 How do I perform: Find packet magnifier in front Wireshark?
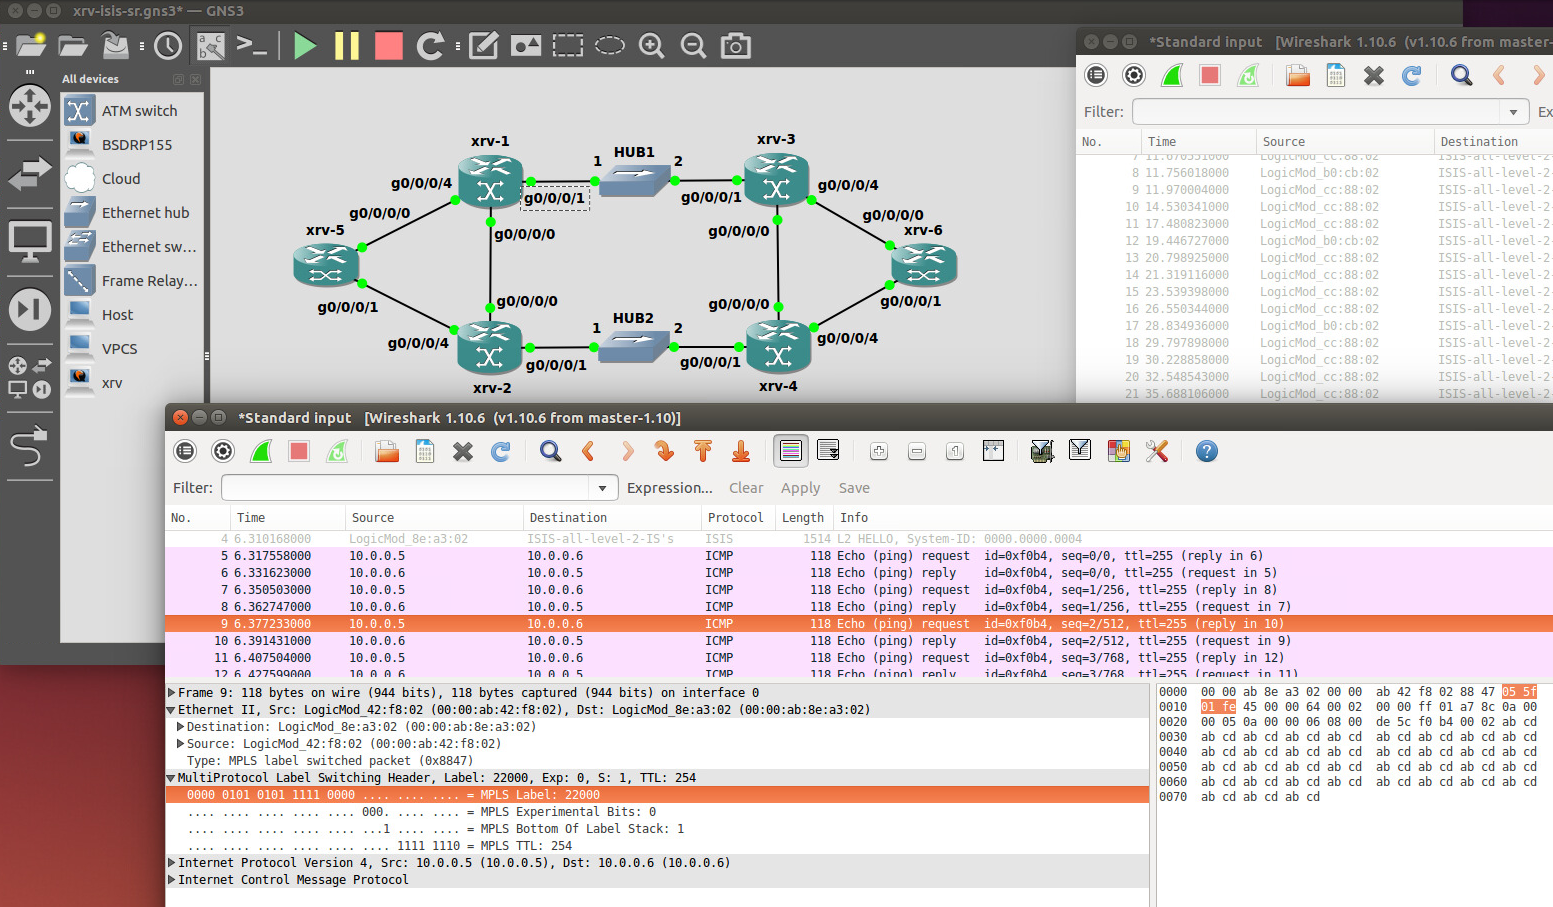click(551, 452)
